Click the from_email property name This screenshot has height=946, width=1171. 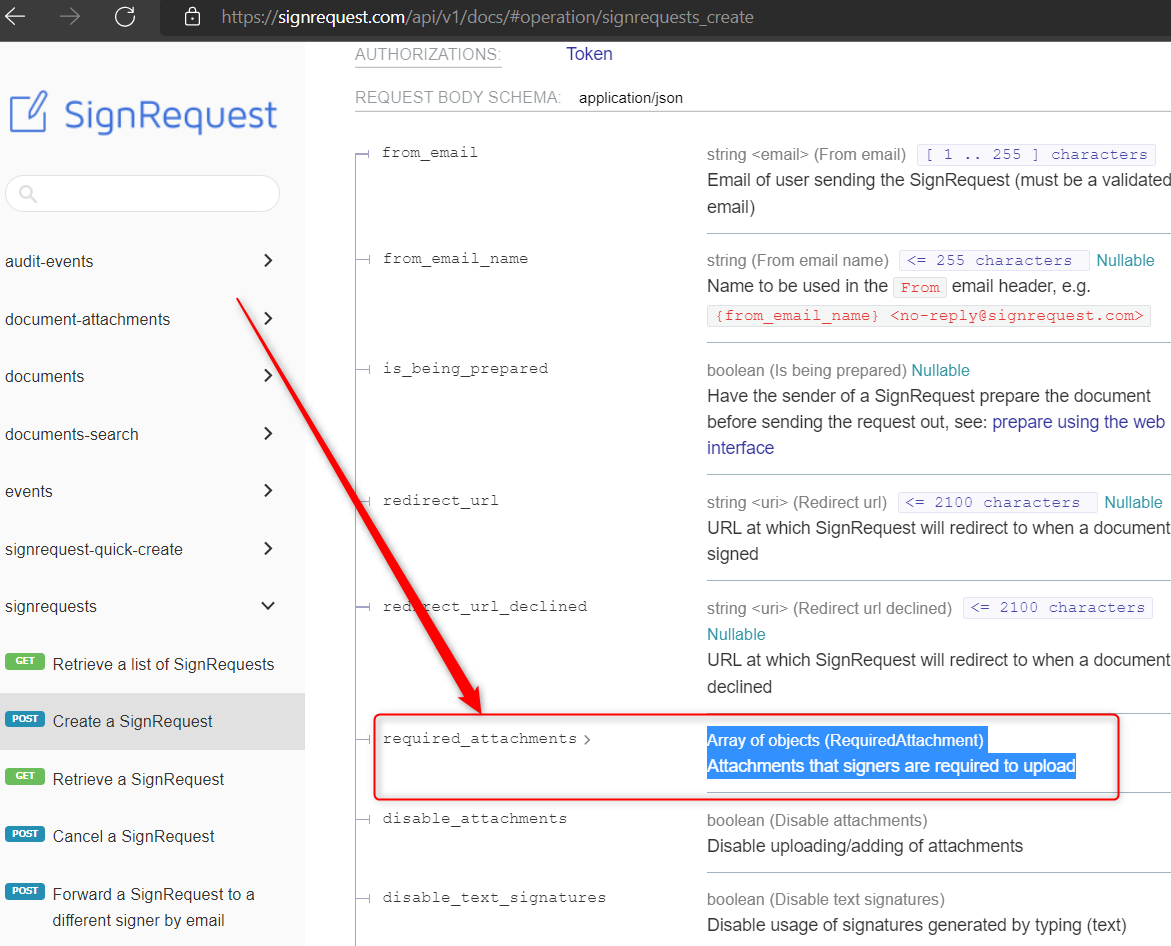[429, 152]
